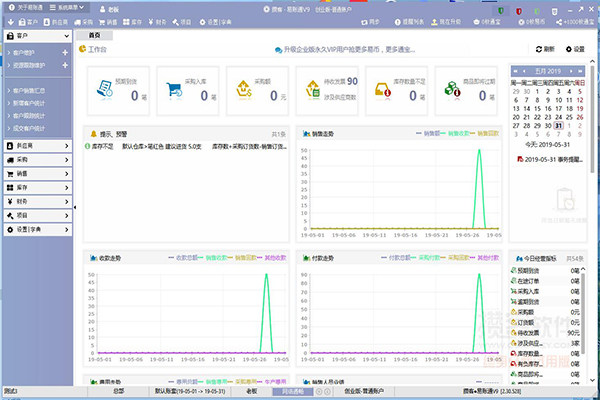Open the 客户 module dropdown in sidebar
The height and width of the screenshot is (400, 600).
(x=38, y=36)
